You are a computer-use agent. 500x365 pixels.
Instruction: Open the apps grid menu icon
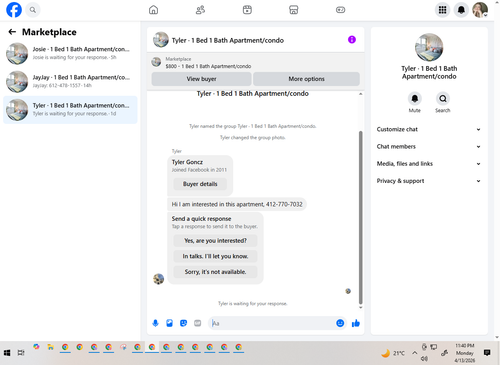coord(442,10)
